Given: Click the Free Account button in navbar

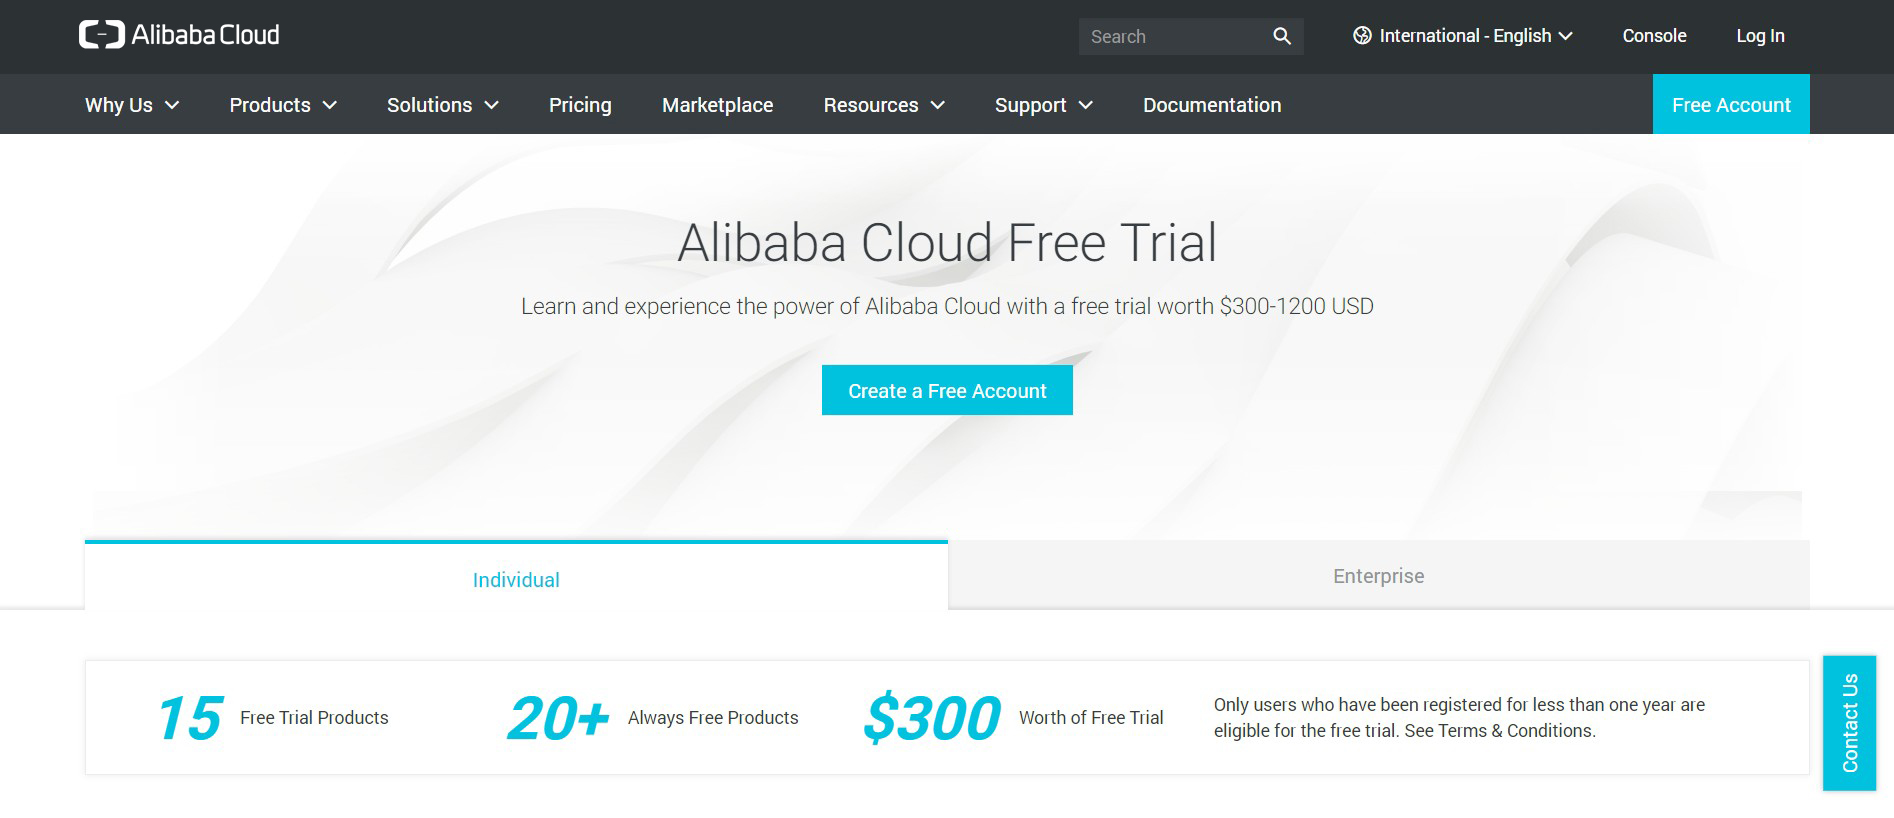Looking at the screenshot, I should 1731,105.
